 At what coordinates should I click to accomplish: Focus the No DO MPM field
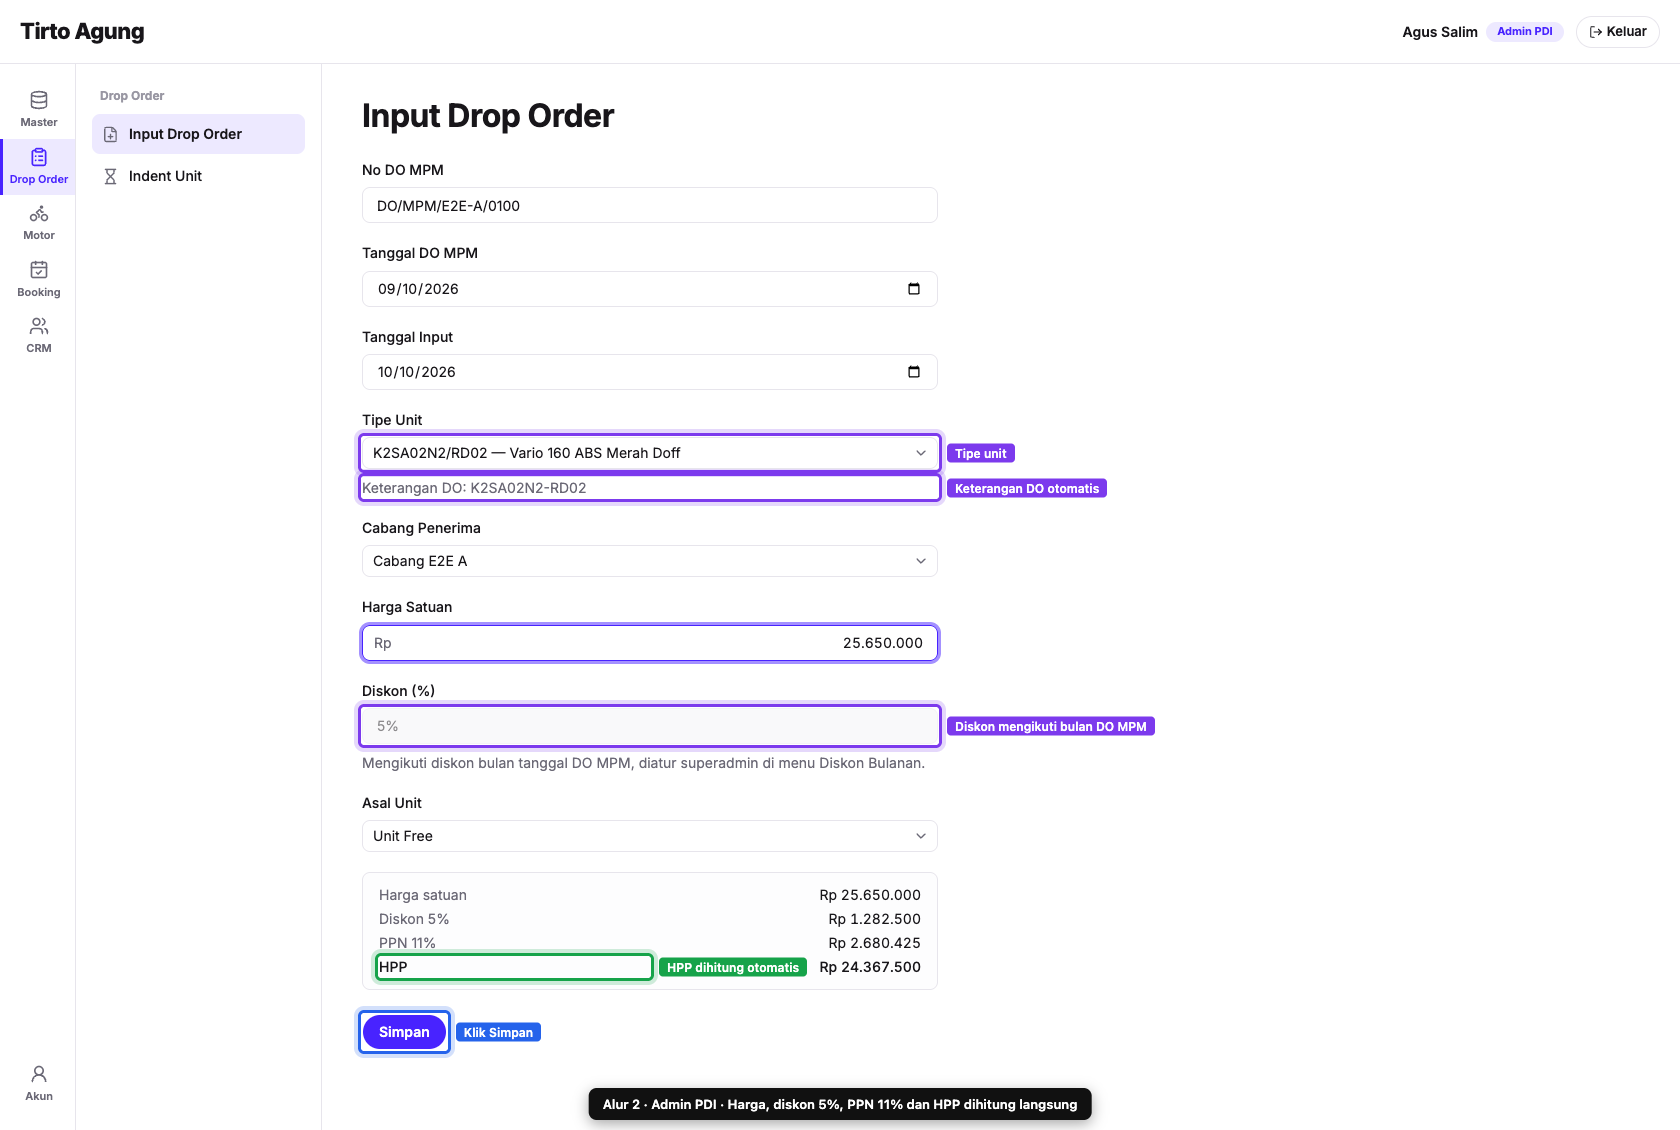tap(650, 206)
